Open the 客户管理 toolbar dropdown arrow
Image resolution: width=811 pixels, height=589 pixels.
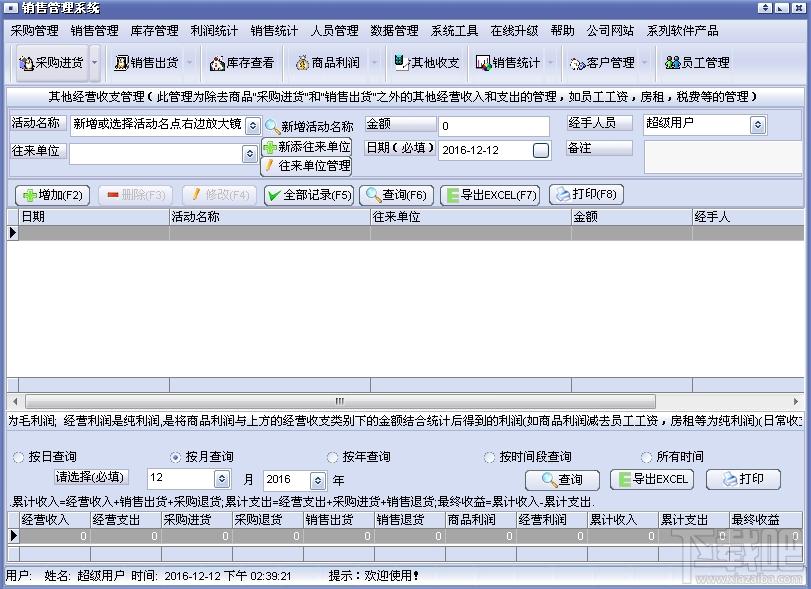(x=644, y=63)
